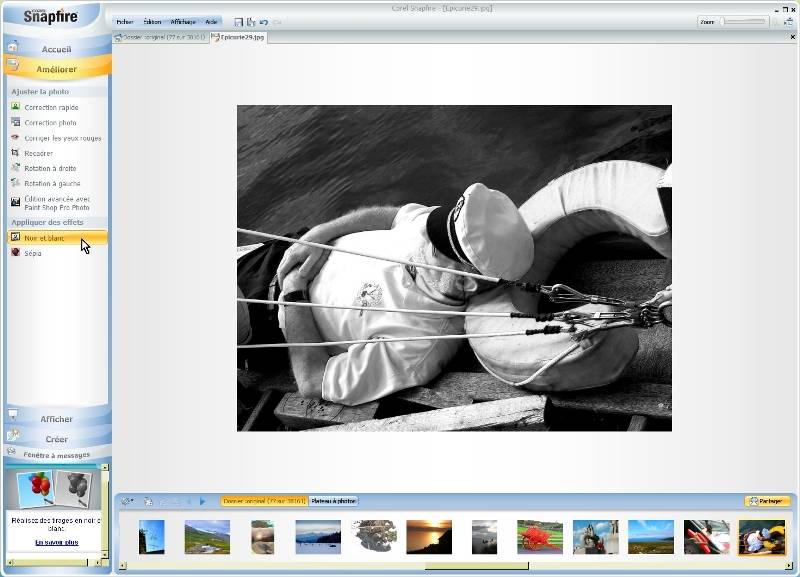Click the undo arrow in toolbar
Viewport: 800px width, 577px height.
tap(263, 21)
